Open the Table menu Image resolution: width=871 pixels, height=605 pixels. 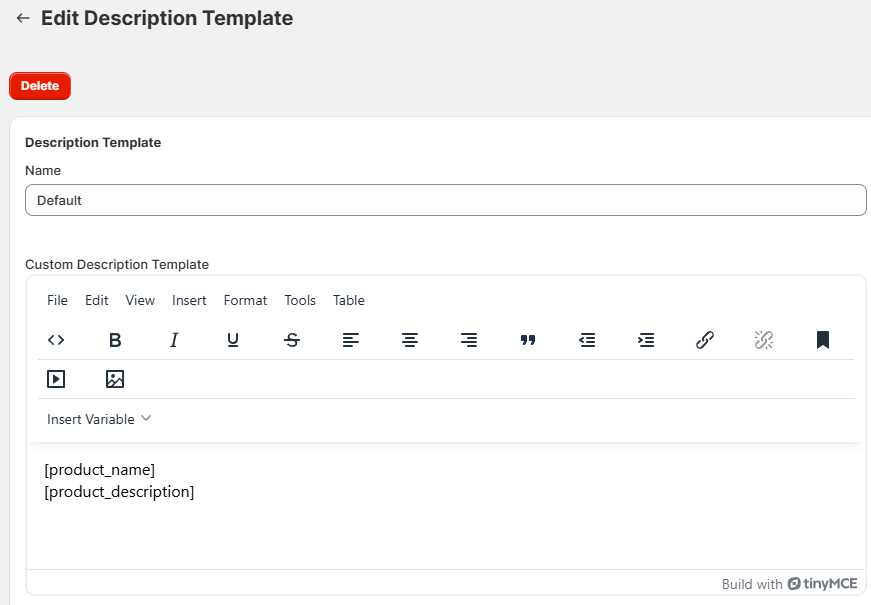[x=349, y=300]
